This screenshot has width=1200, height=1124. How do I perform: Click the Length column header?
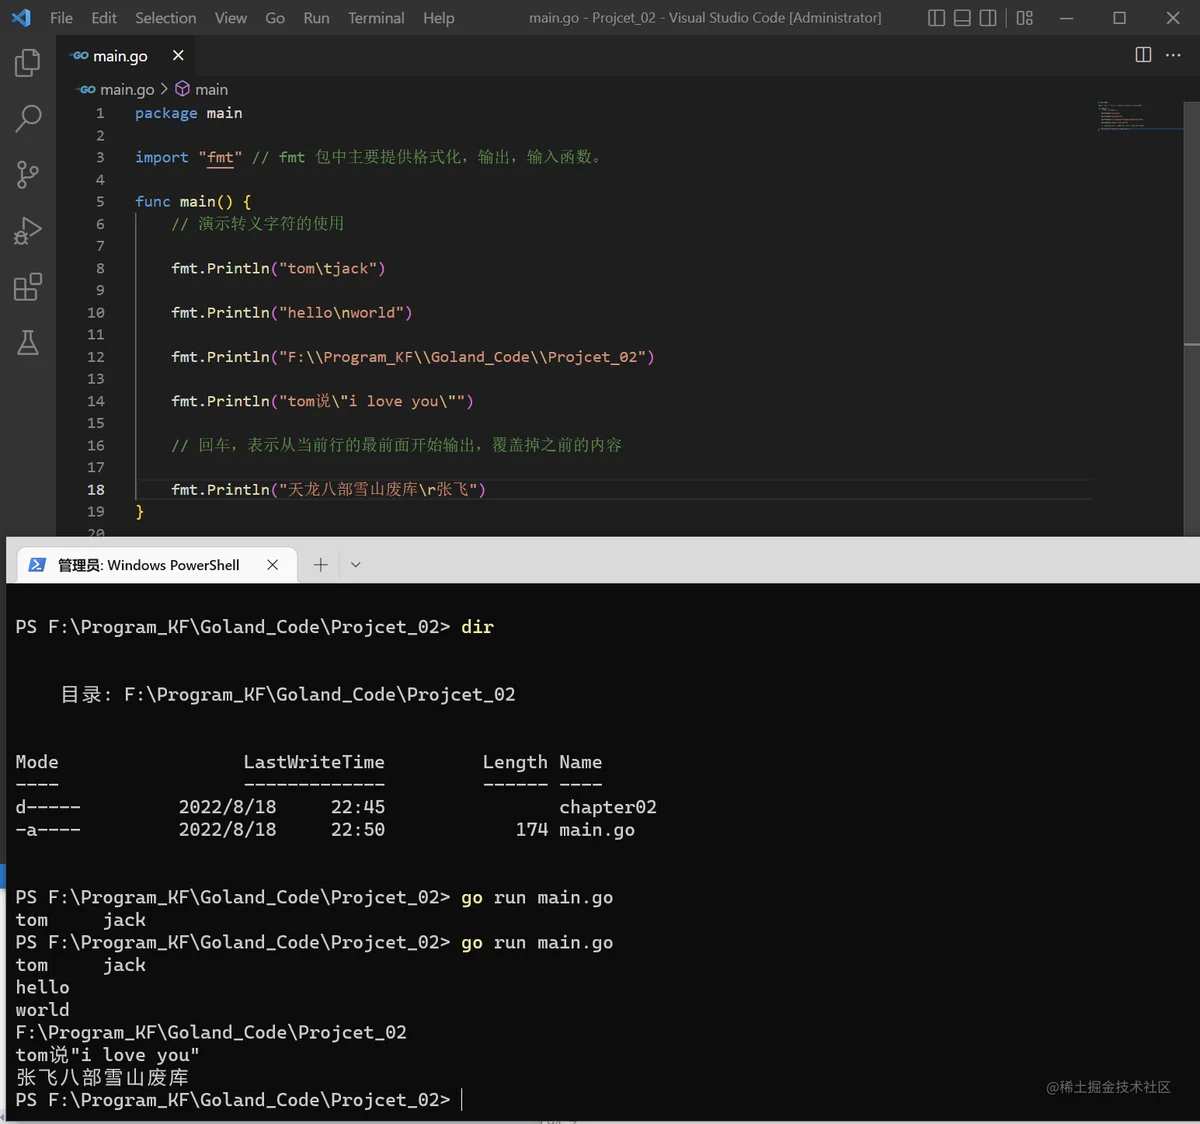[x=515, y=762]
